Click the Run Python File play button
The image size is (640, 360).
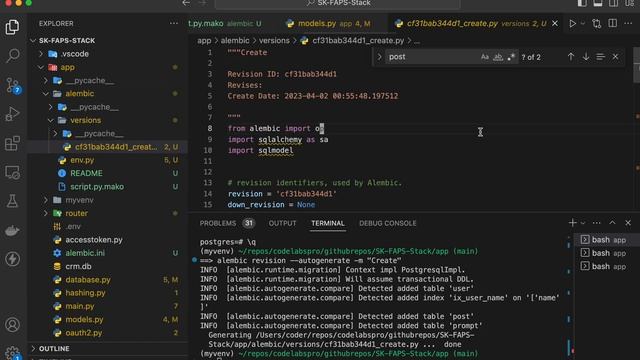[573, 24]
